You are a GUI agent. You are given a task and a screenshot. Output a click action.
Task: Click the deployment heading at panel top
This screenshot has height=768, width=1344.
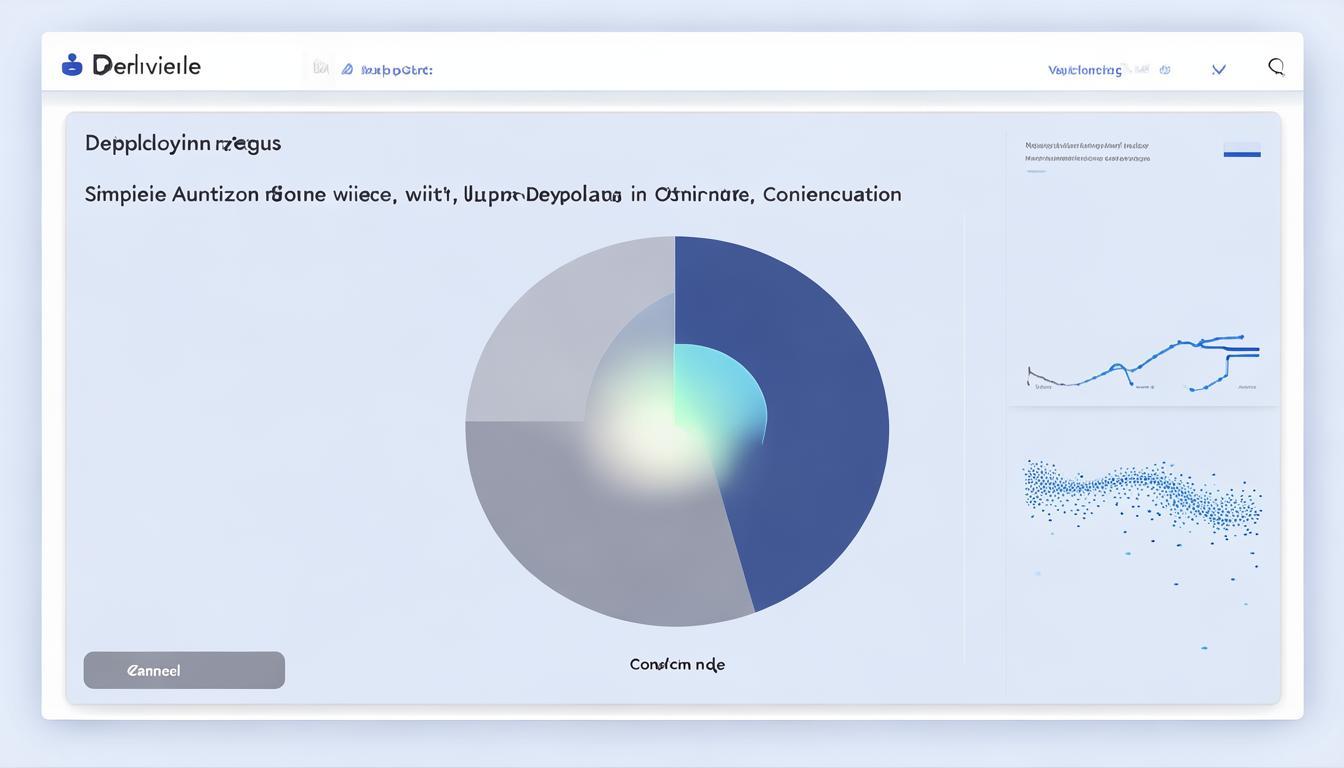[183, 143]
